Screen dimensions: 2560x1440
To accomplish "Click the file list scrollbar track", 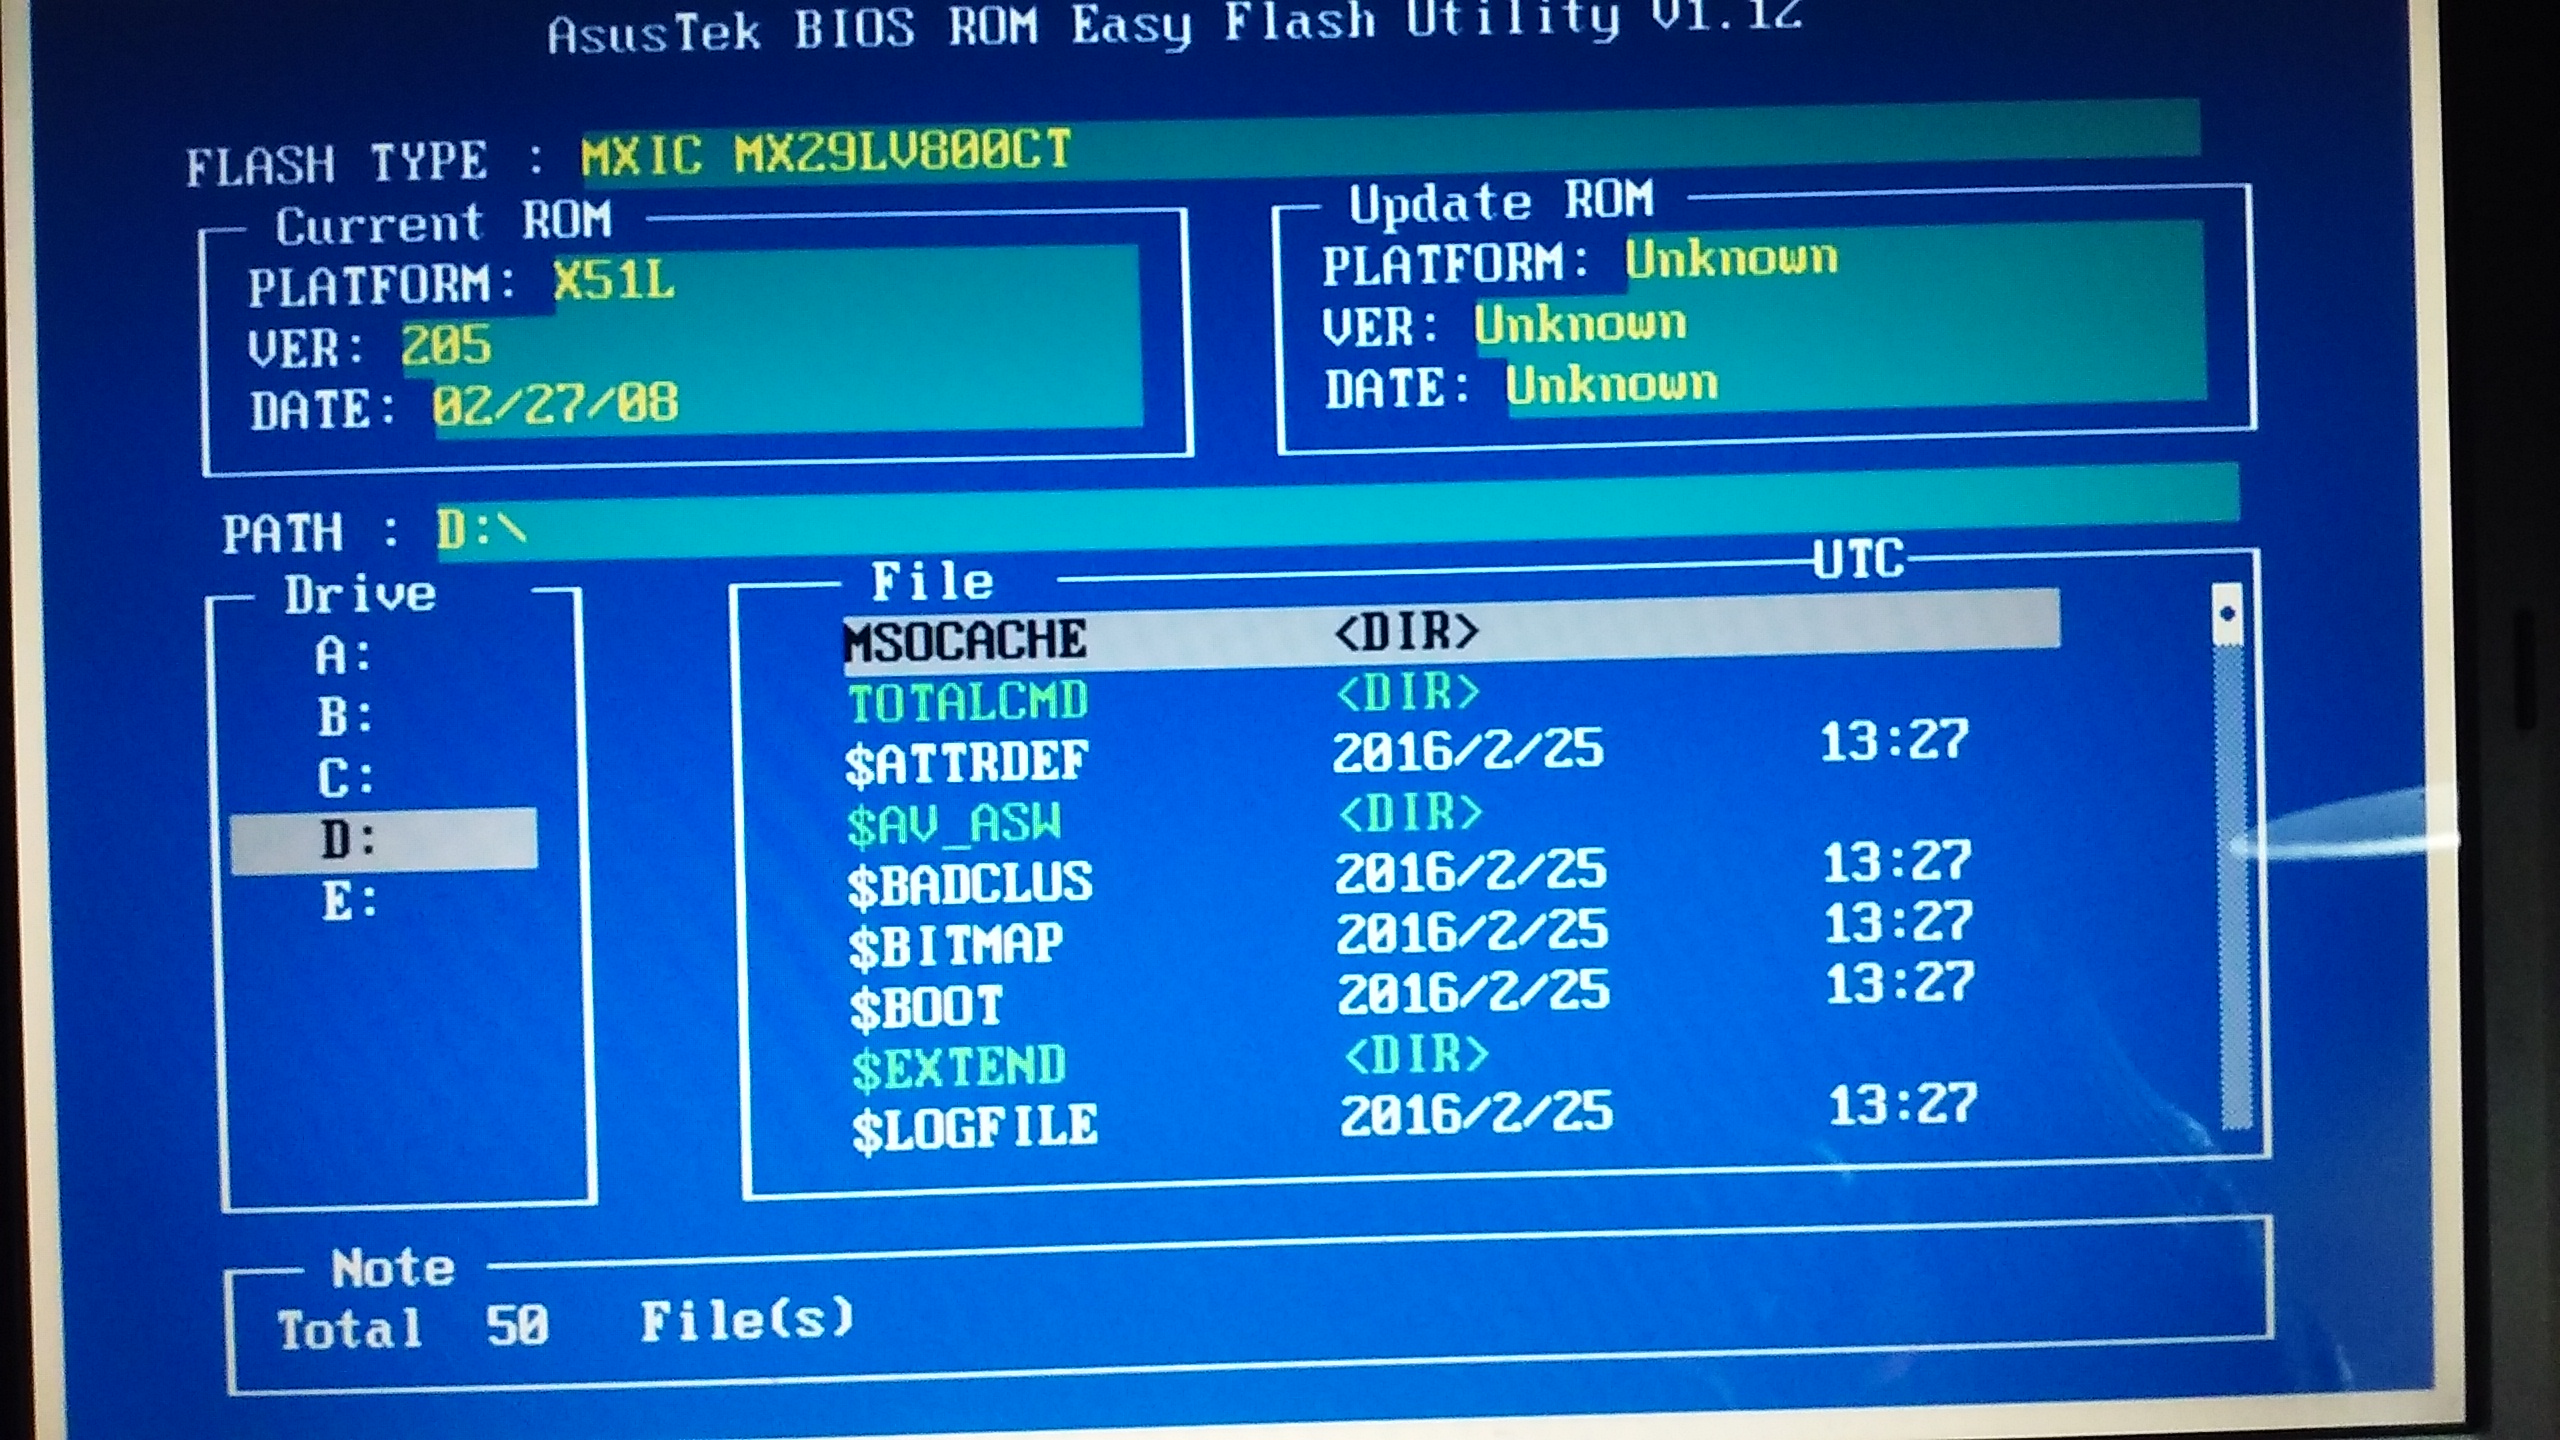I will pyautogui.click(x=2234, y=885).
